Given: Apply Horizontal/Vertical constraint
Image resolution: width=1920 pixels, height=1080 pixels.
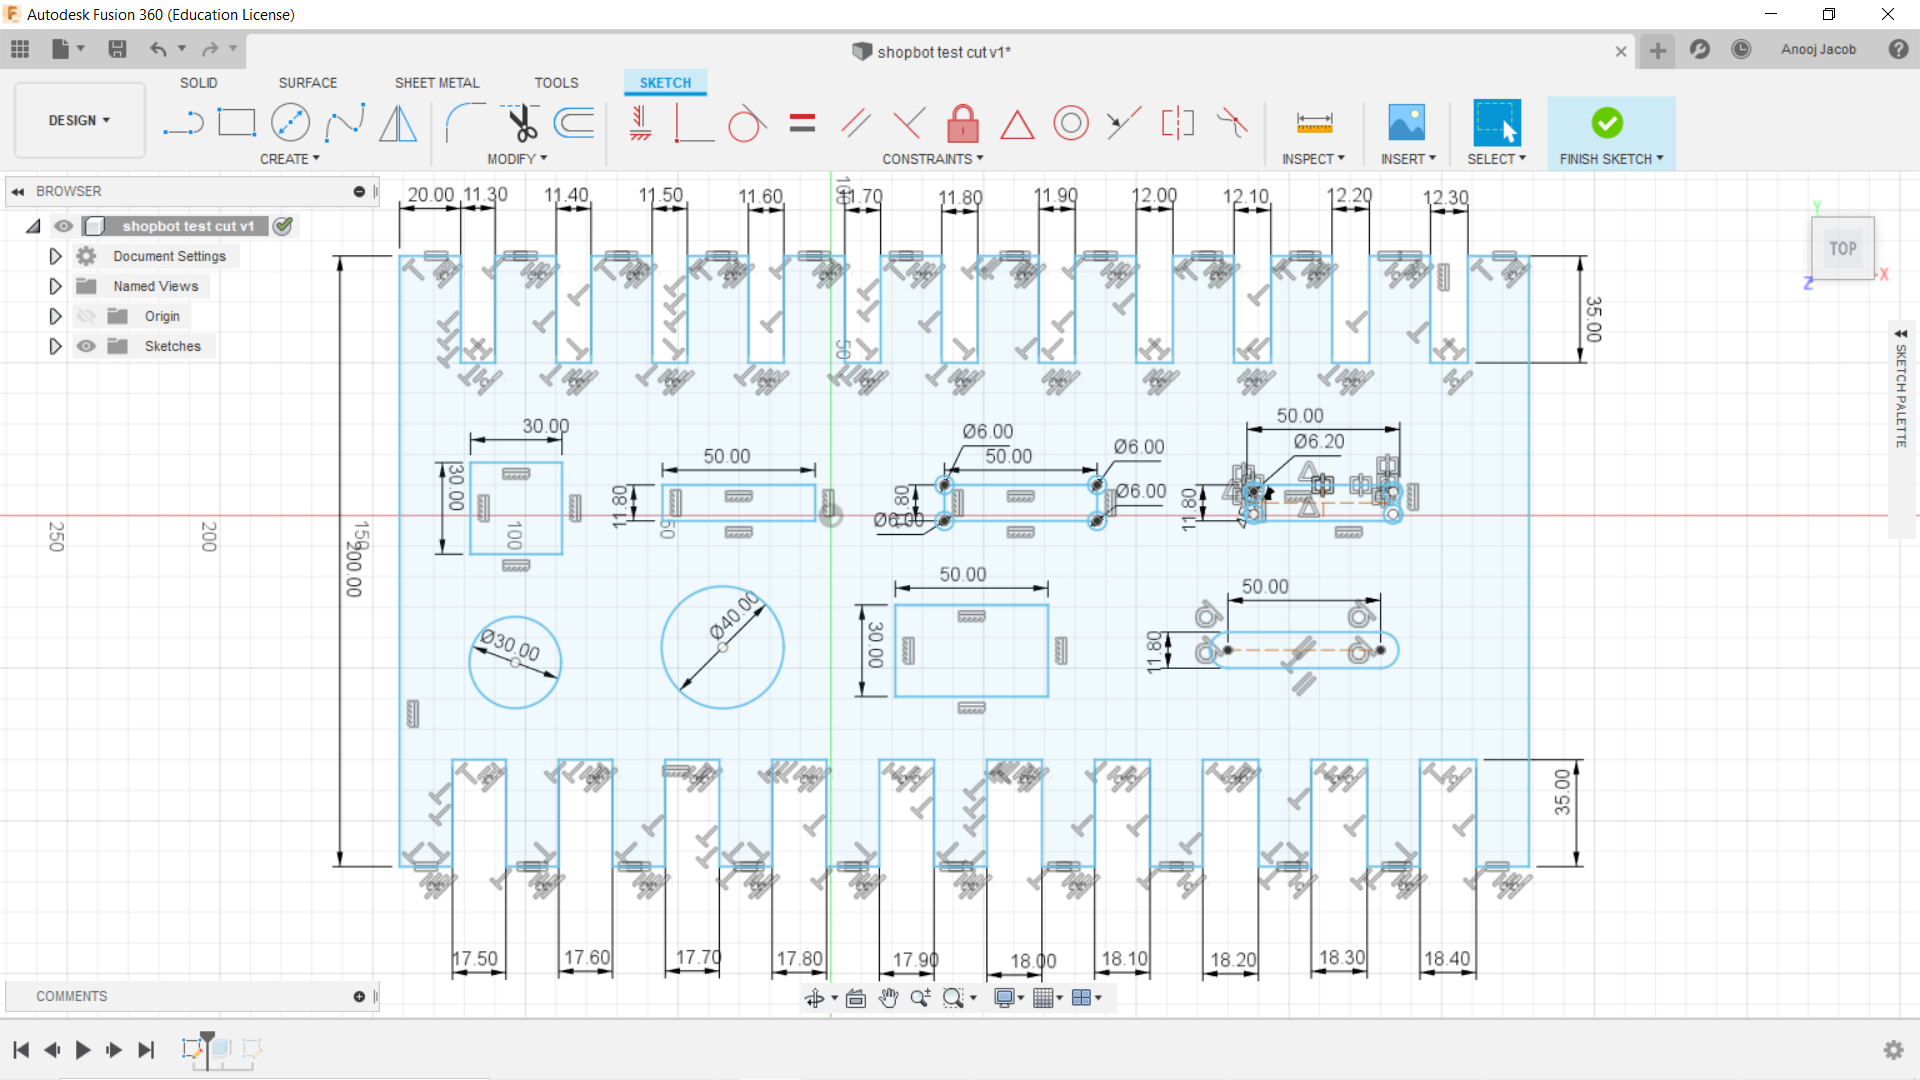Looking at the screenshot, I should pyautogui.click(x=641, y=123).
